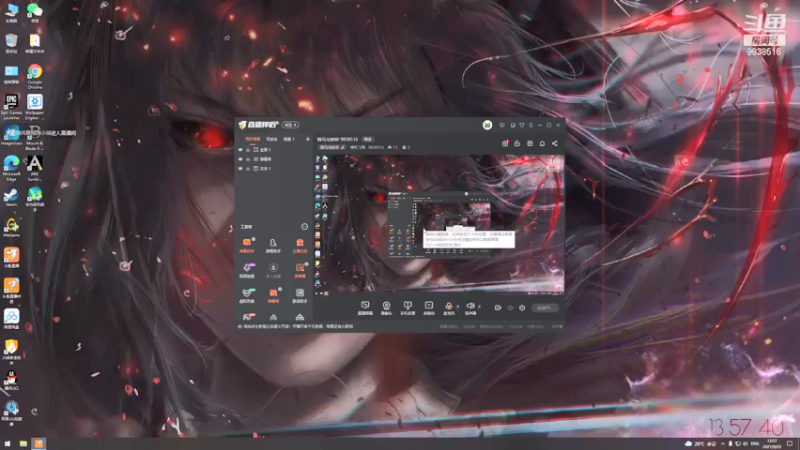Open Steam desktop shortcut
The width and height of the screenshot is (800, 450).
pos(11,197)
